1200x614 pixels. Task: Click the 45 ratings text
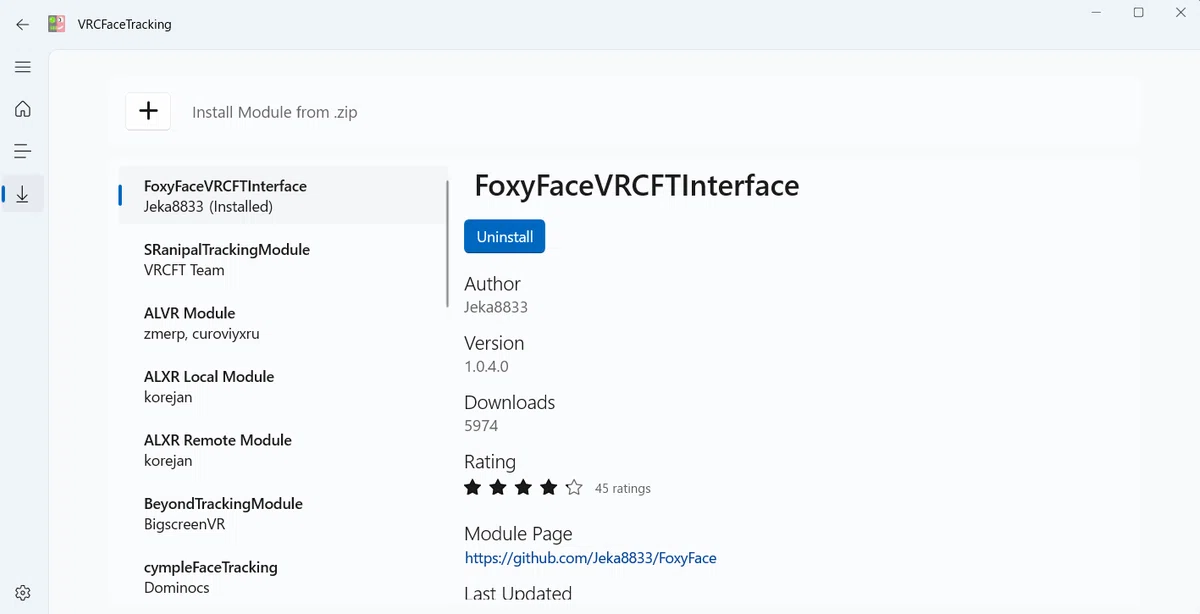[622, 489]
